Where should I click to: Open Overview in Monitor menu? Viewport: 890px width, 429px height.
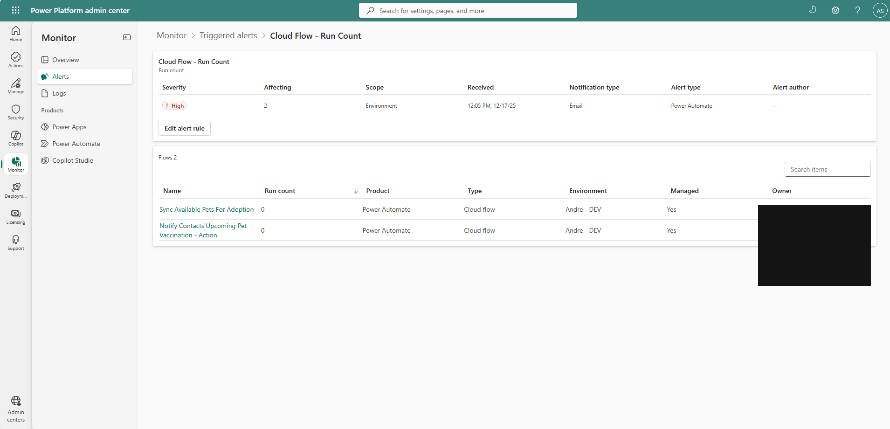click(x=85, y=60)
